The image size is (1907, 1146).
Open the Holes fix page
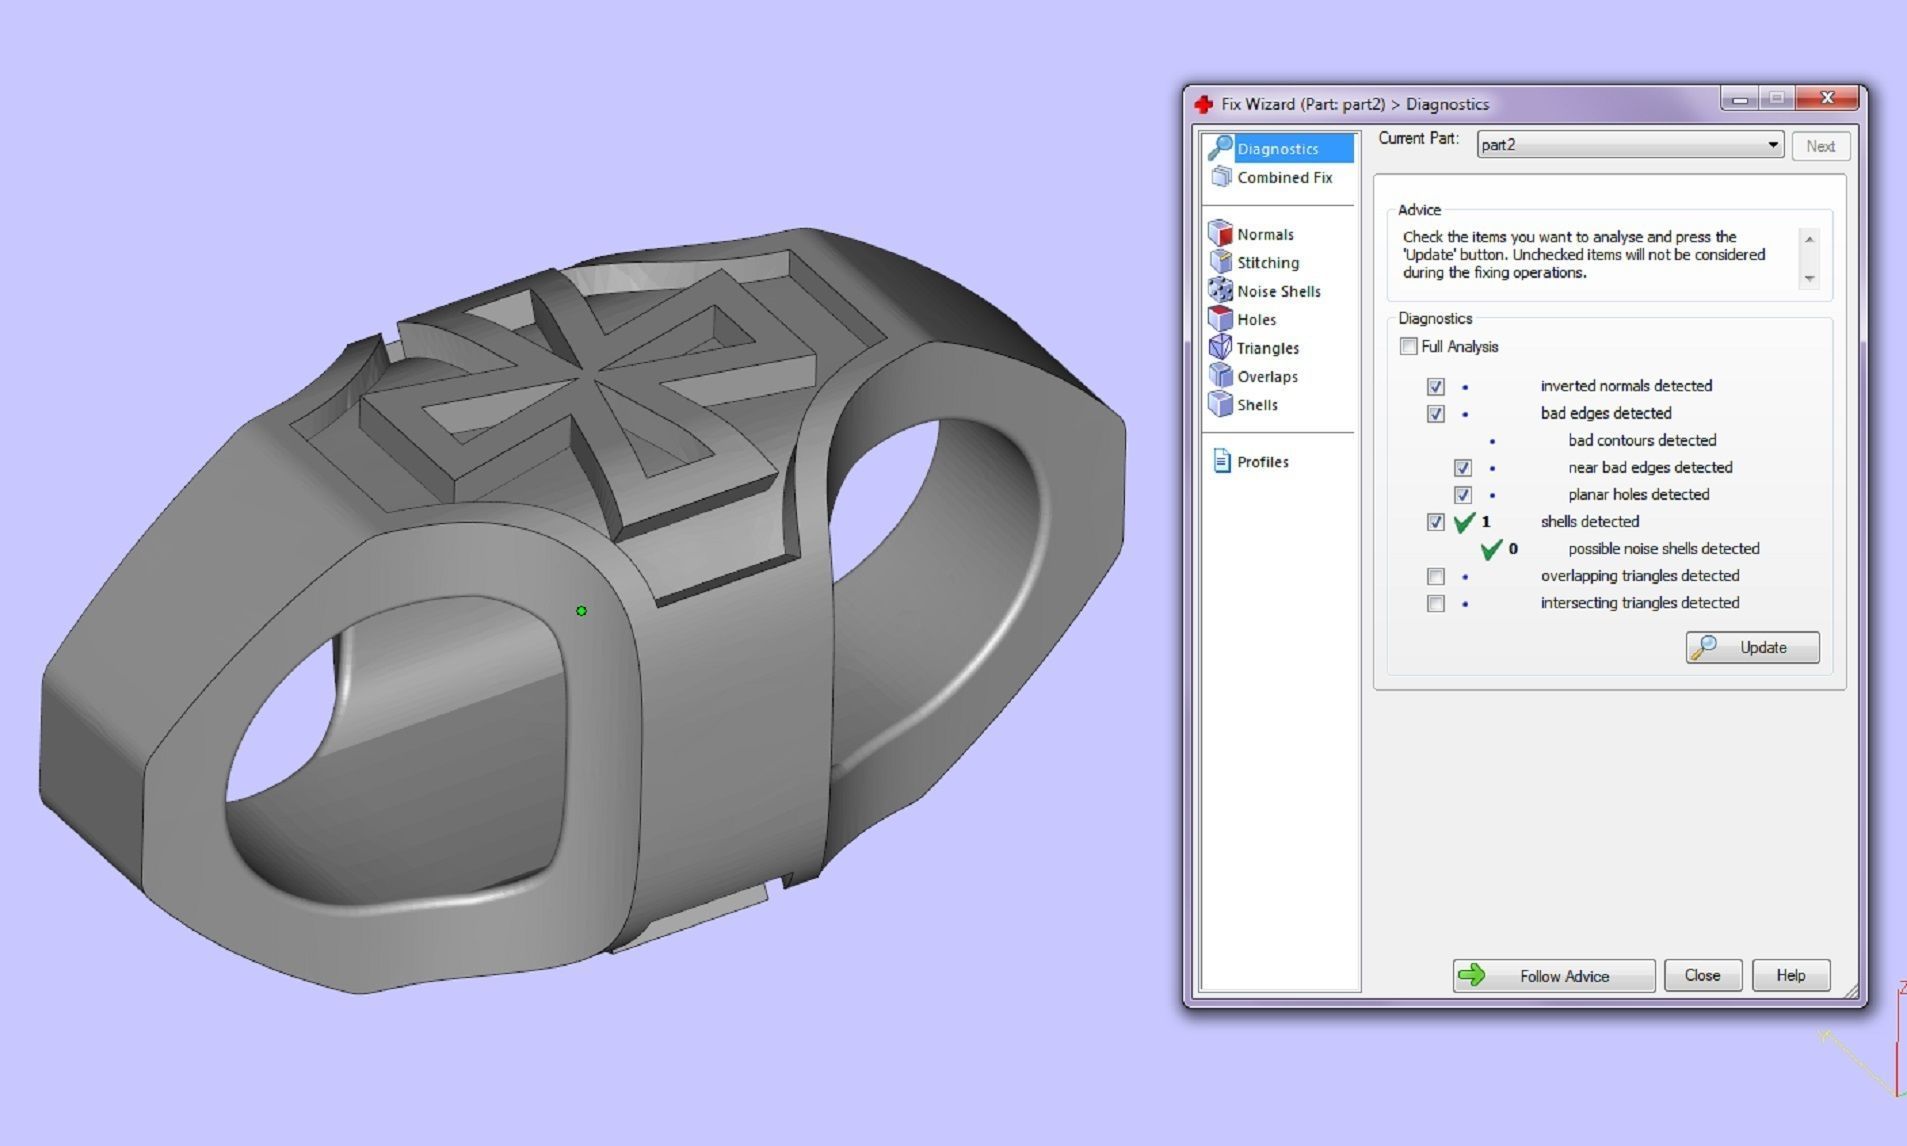(1256, 319)
